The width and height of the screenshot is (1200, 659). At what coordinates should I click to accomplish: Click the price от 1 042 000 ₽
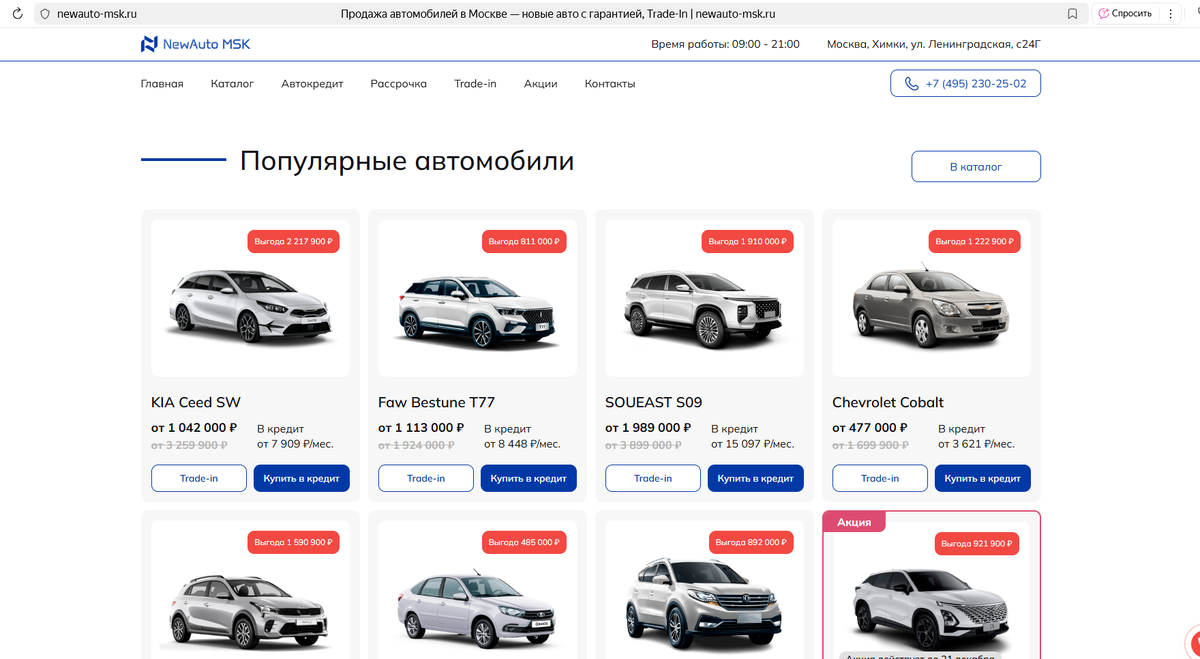[x=195, y=427]
